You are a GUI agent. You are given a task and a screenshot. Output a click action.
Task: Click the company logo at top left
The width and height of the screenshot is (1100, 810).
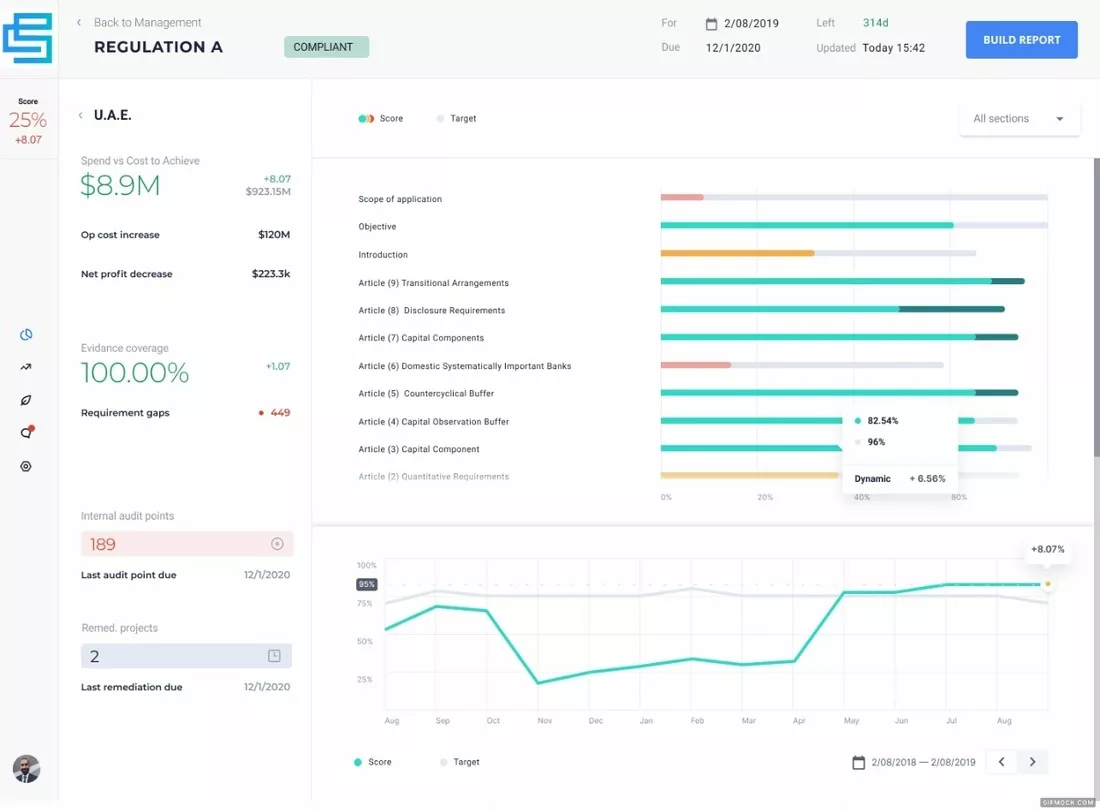pyautogui.click(x=27, y=38)
